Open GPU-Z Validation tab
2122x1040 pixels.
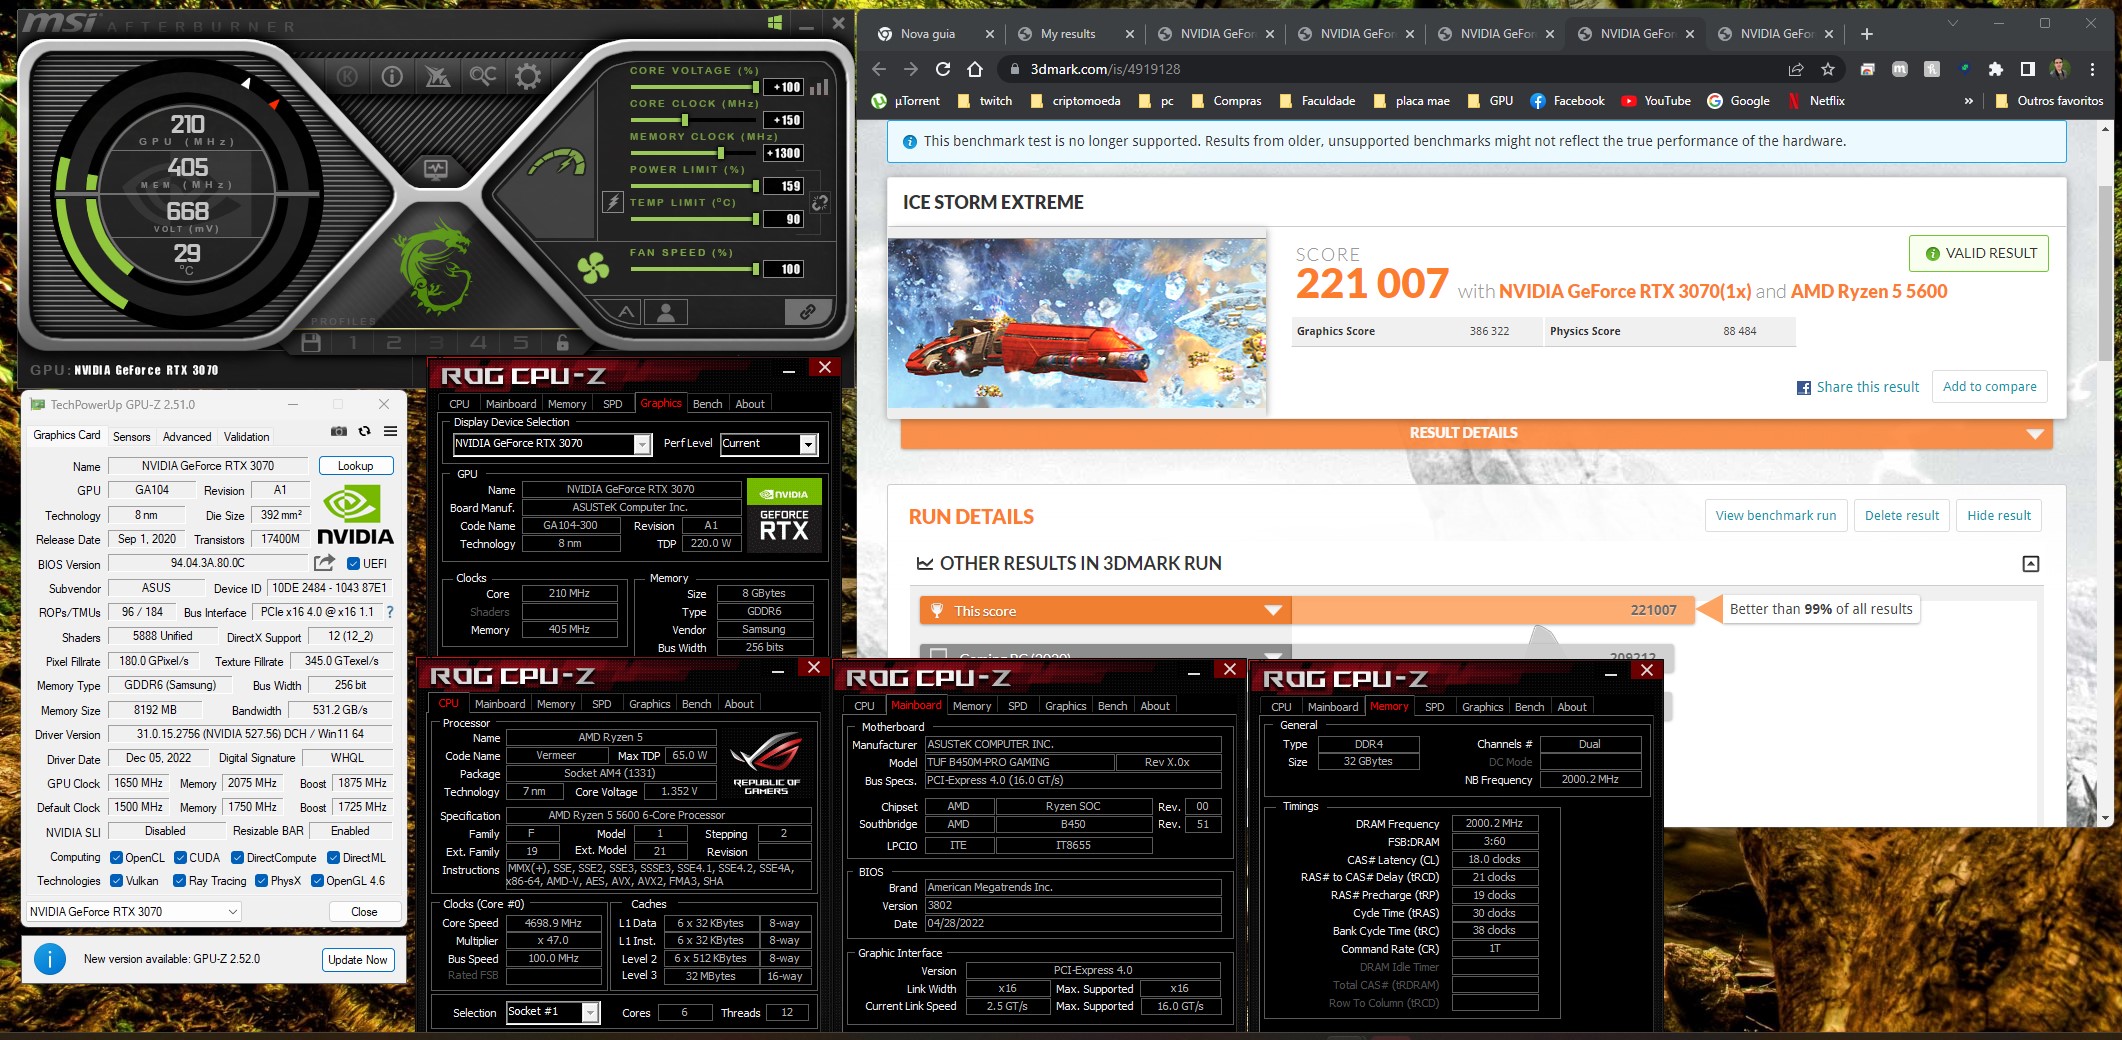coord(247,436)
